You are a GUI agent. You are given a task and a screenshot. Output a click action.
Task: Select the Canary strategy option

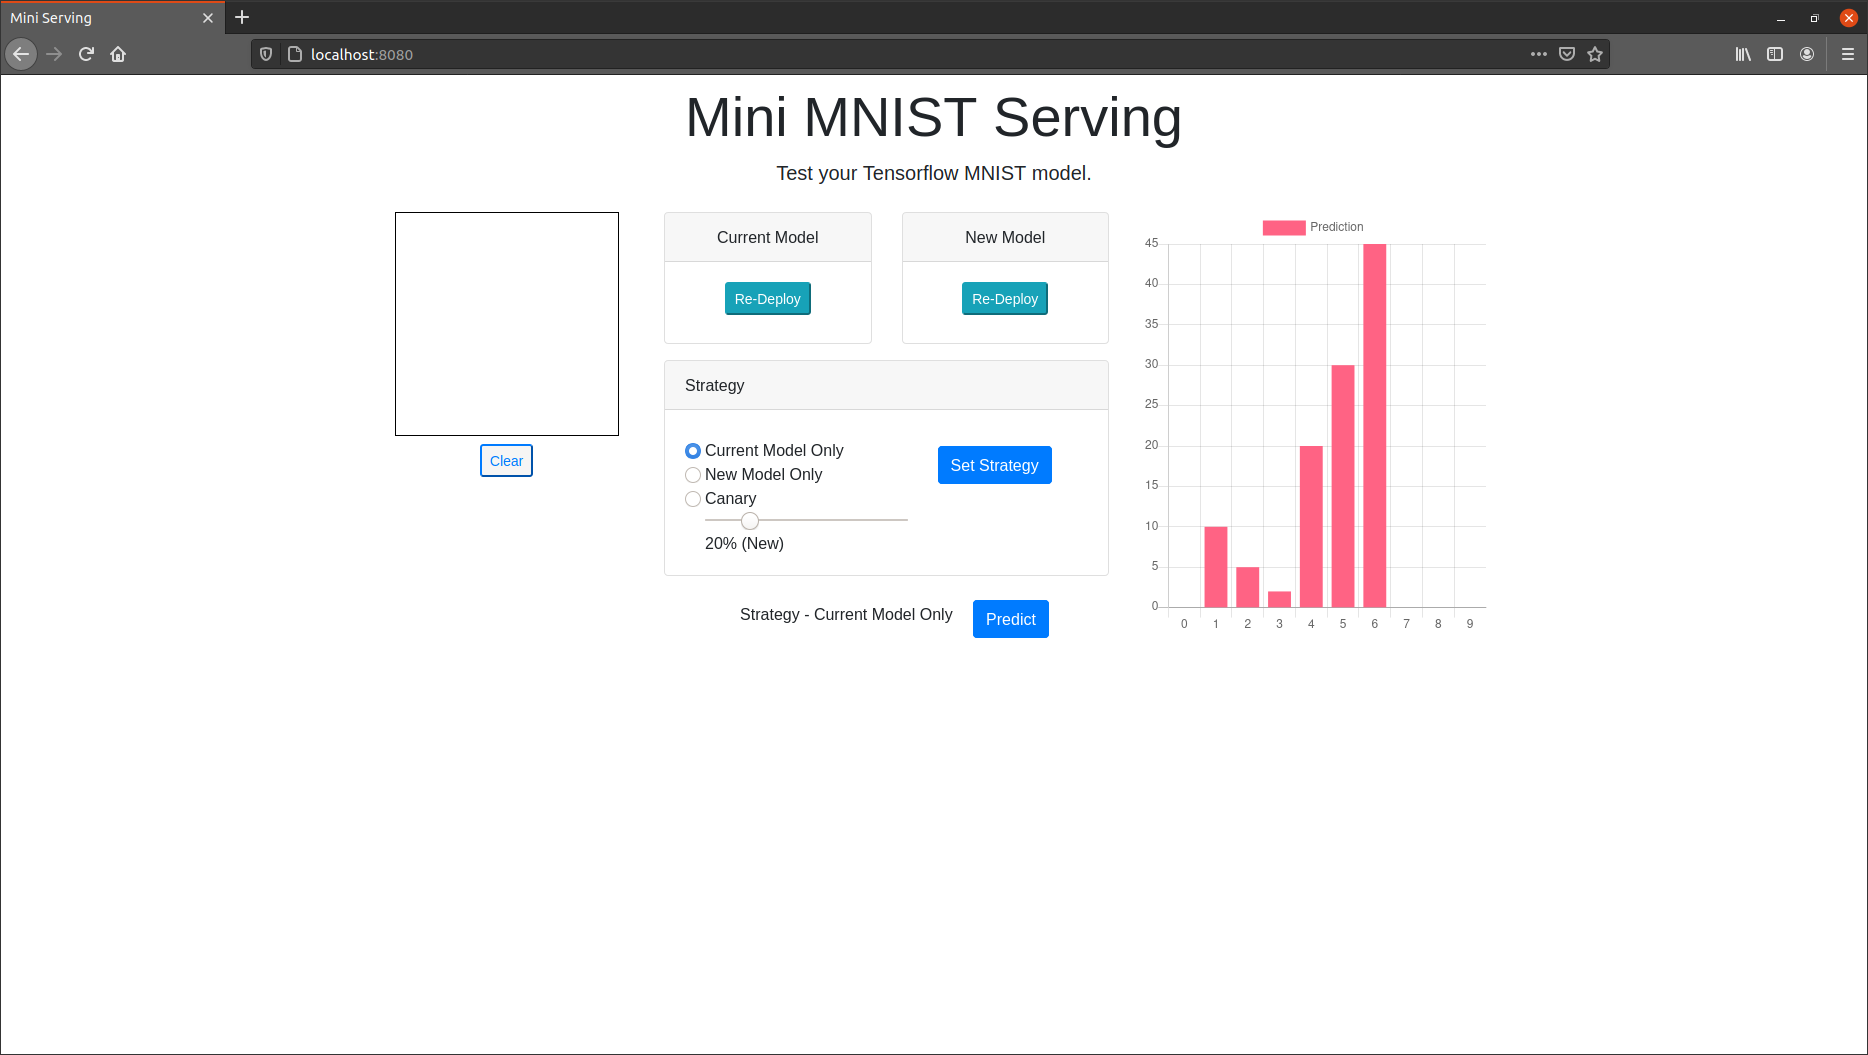pos(693,499)
